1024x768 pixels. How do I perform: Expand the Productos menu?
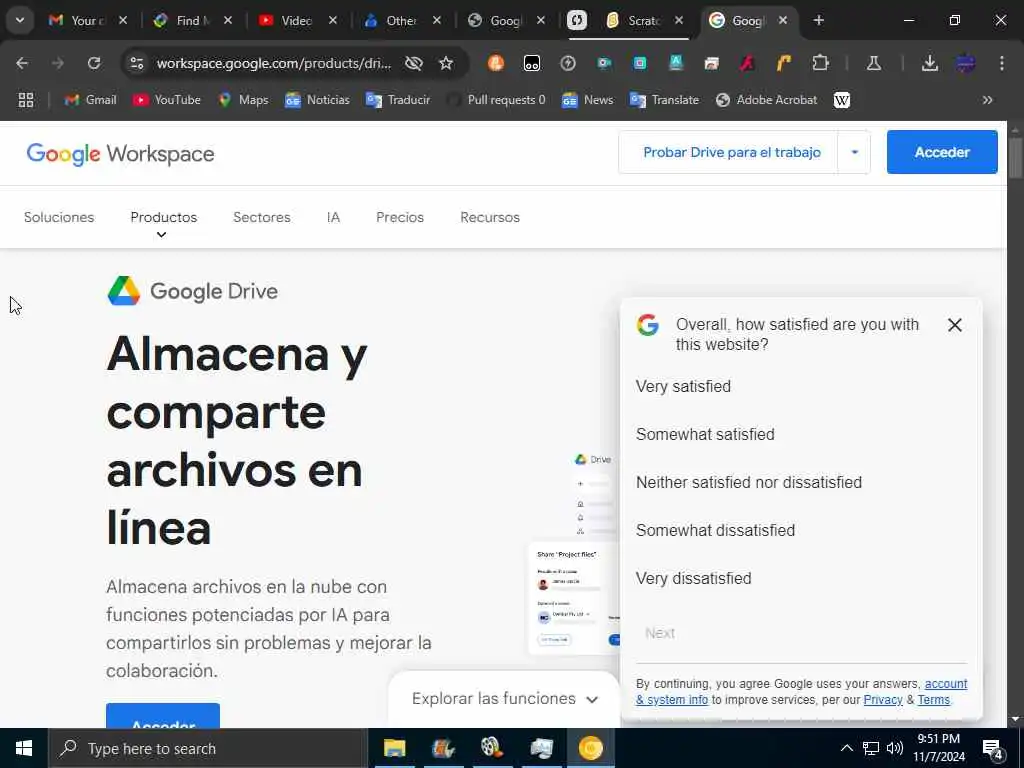coord(163,218)
